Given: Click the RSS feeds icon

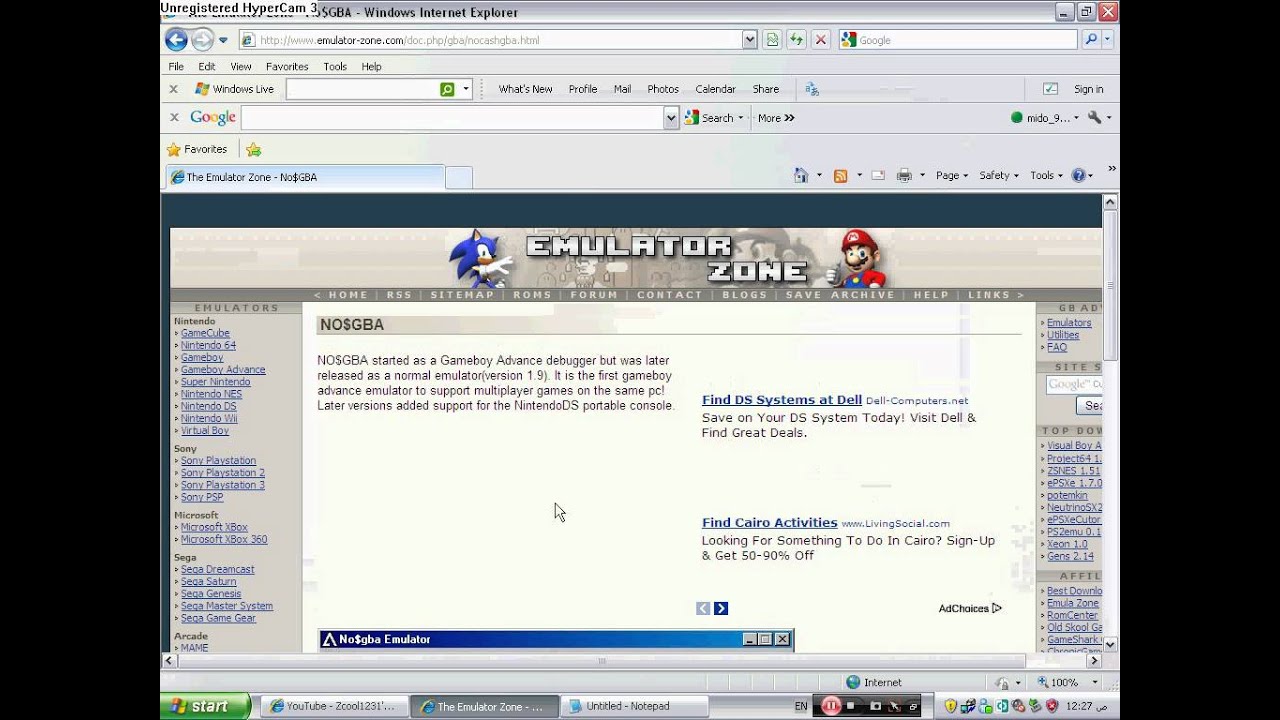Looking at the screenshot, I should (841, 175).
